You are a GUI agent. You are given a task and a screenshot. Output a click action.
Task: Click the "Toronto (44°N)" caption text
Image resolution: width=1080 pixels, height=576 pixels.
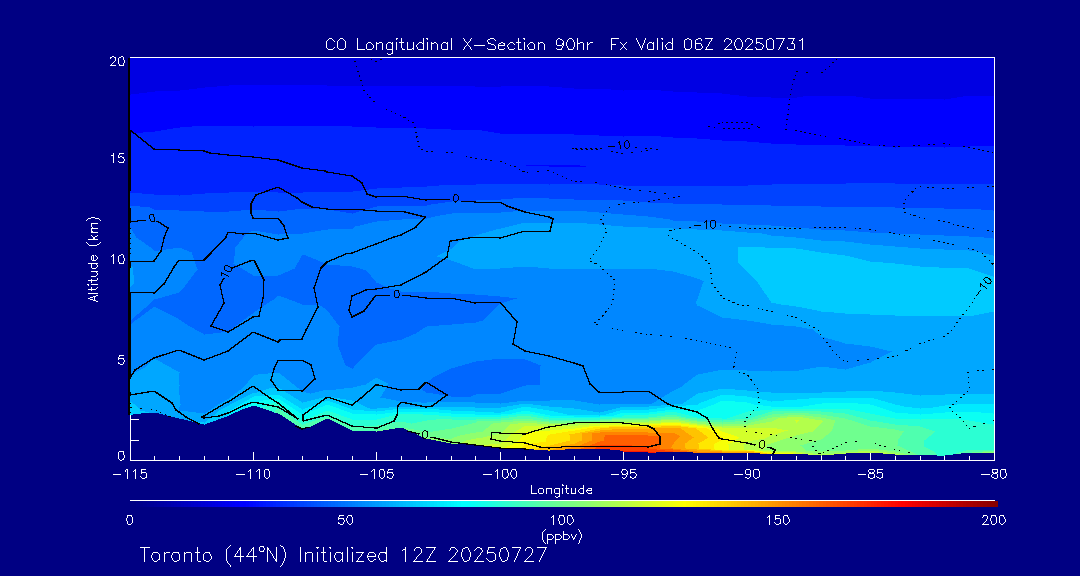[215, 555]
